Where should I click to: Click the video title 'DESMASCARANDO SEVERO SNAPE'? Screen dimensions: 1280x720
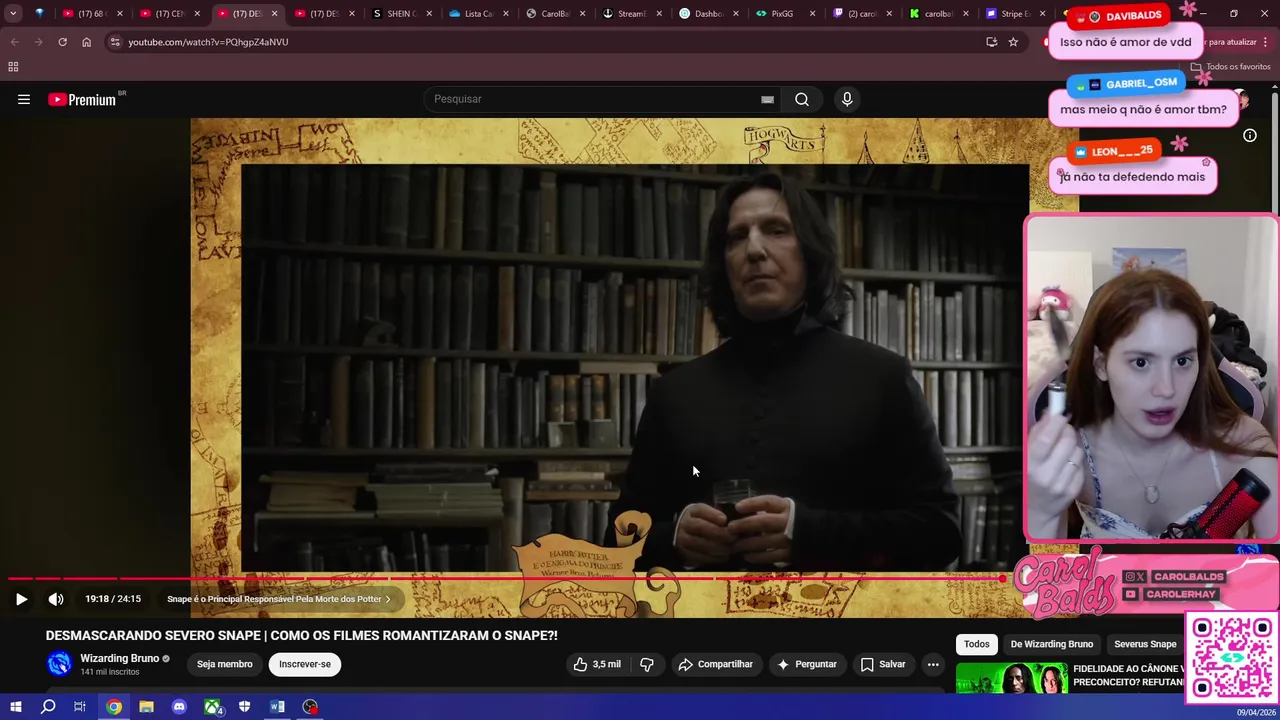point(301,635)
